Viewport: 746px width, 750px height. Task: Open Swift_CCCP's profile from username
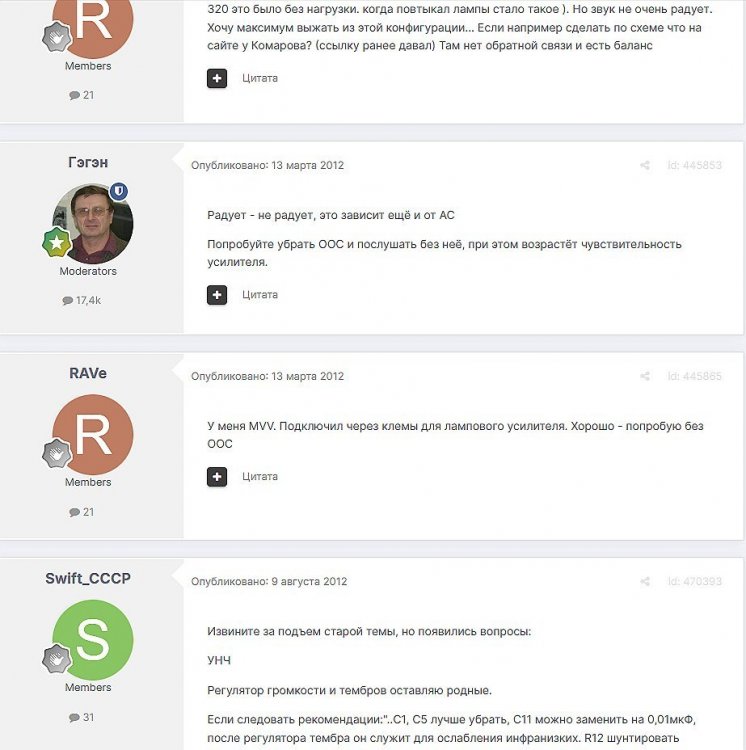tap(88, 578)
